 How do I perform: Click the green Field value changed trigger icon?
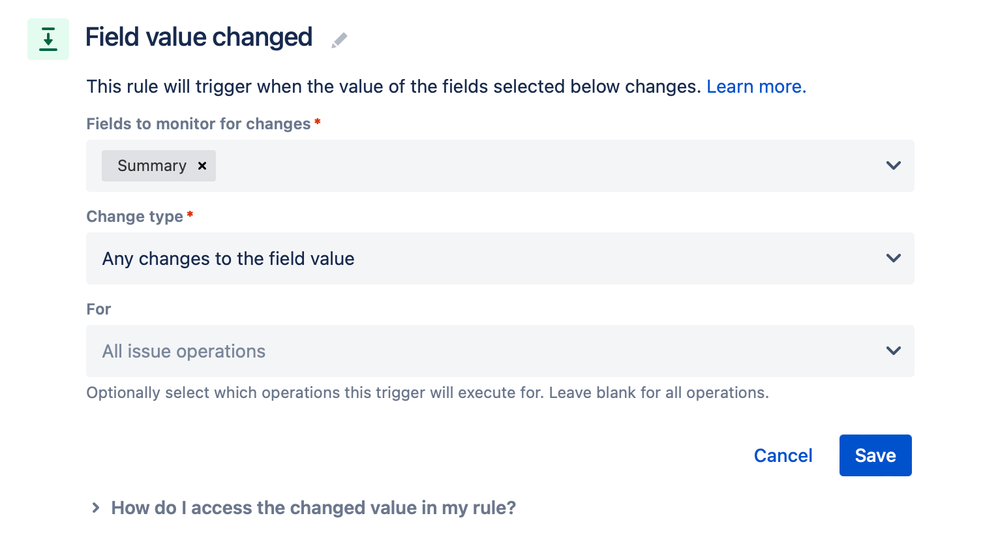[x=48, y=39]
